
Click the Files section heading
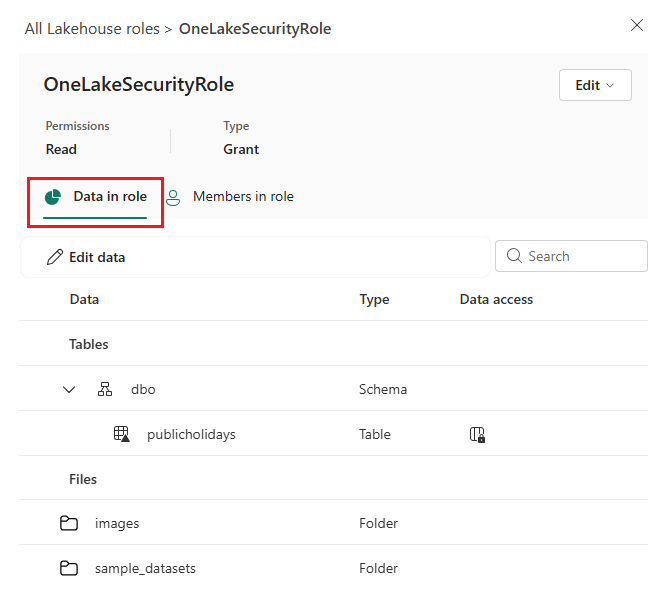coord(83,480)
